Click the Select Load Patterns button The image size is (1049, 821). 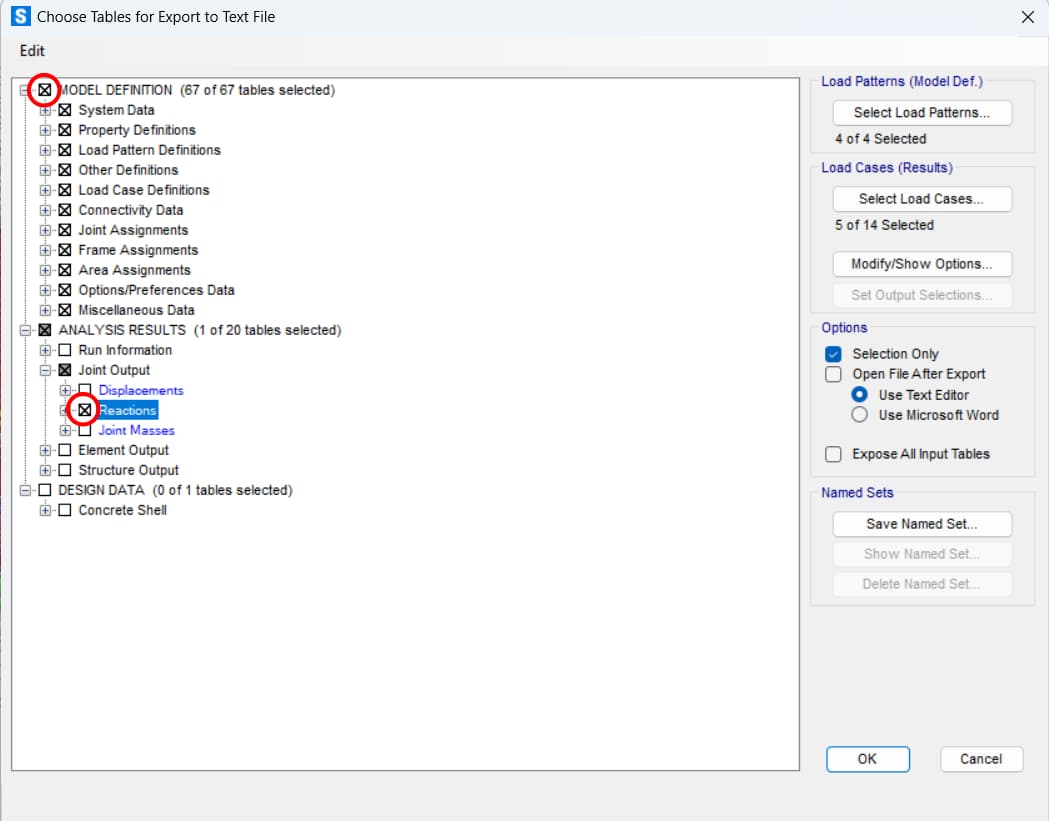pyautogui.click(x=921, y=113)
